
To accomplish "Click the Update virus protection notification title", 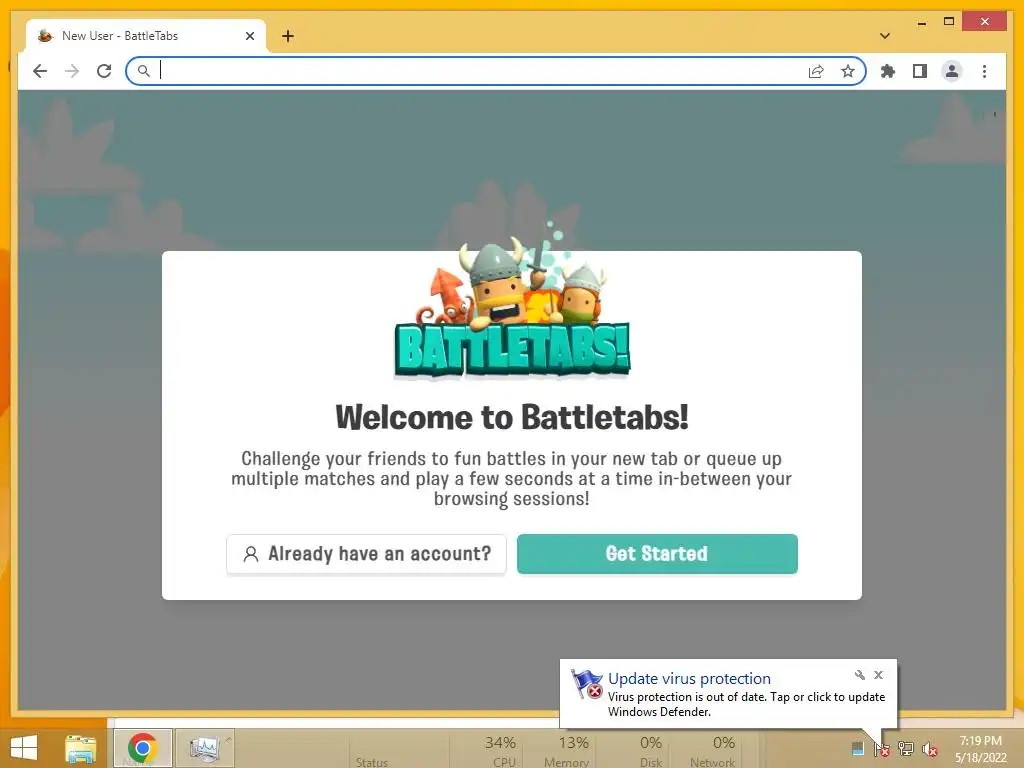I will (x=689, y=679).
